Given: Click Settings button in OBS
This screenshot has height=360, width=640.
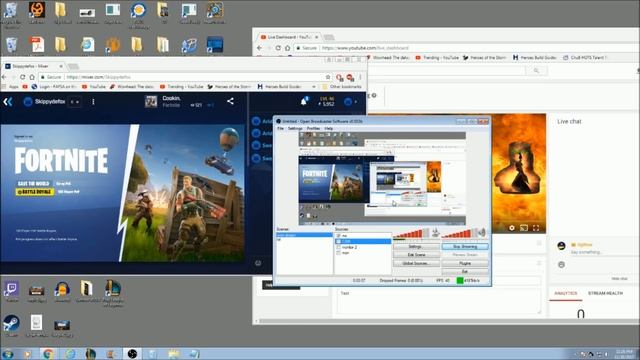Looking at the screenshot, I should tap(416, 247).
